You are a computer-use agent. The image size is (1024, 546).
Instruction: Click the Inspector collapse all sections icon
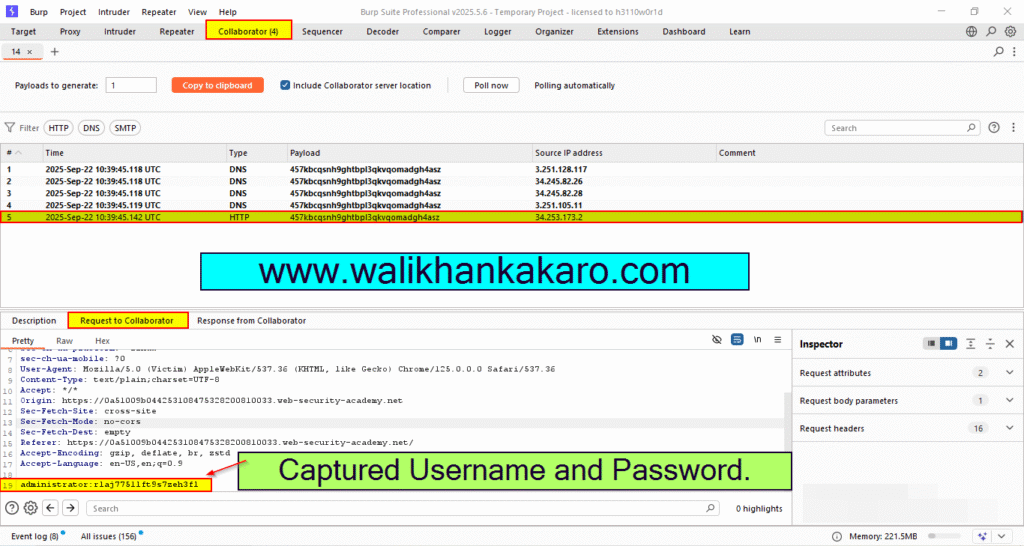(990, 344)
